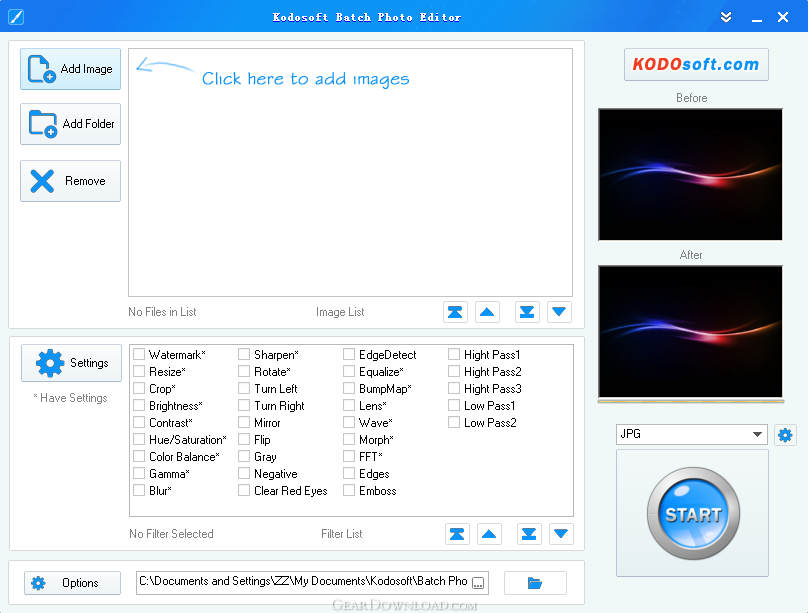Tick the BumpMap filter
Viewport: 808px width, 613px height.
349,388
